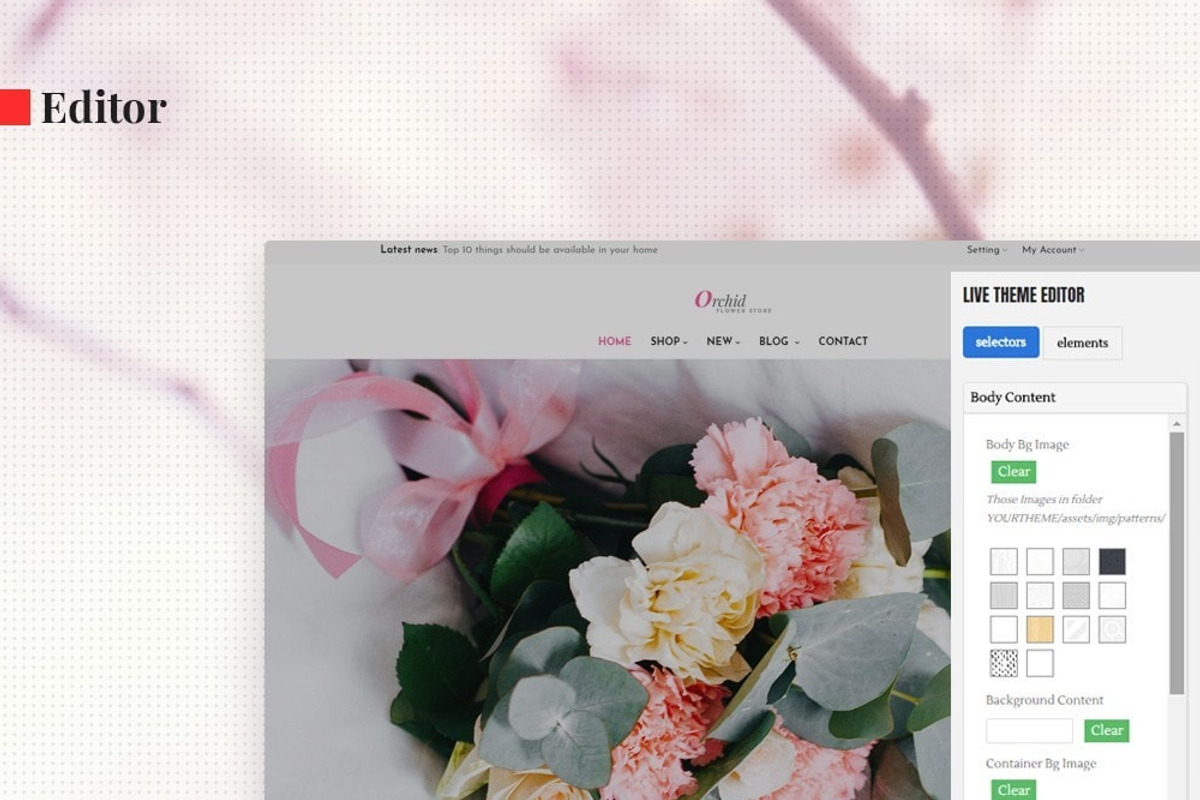Click the 'Body Bg Image' label
1200x800 pixels.
tap(1027, 445)
